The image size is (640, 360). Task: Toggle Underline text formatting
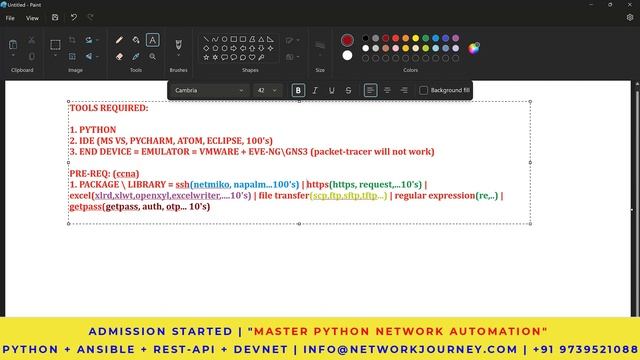[331, 90]
